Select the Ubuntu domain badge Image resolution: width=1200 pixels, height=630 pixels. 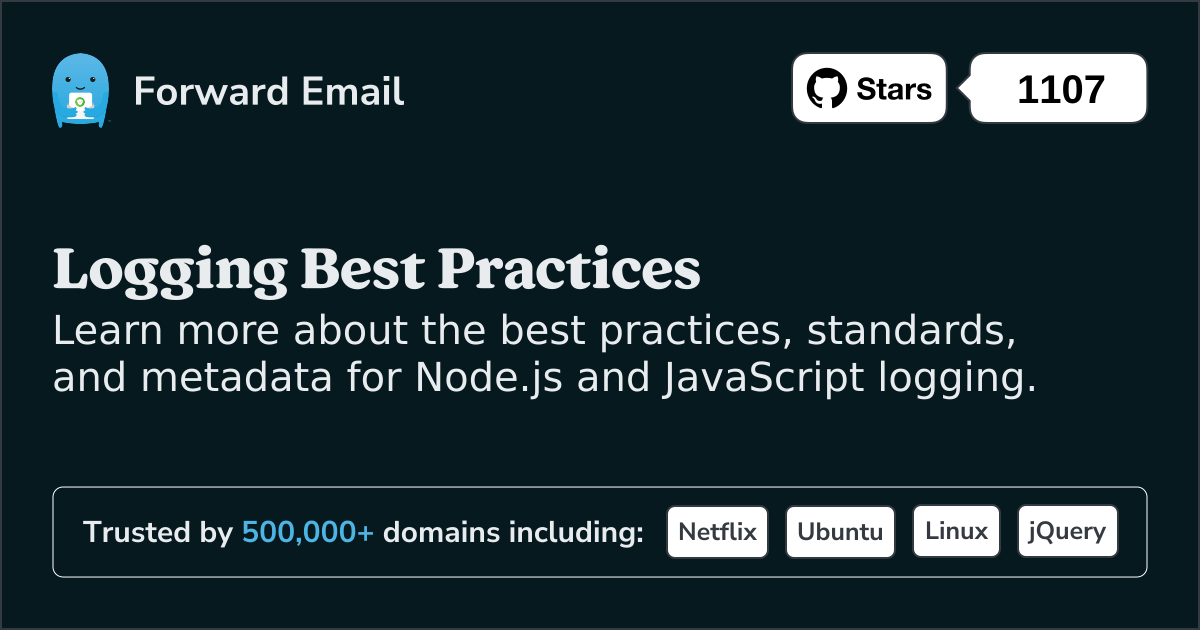click(x=840, y=531)
